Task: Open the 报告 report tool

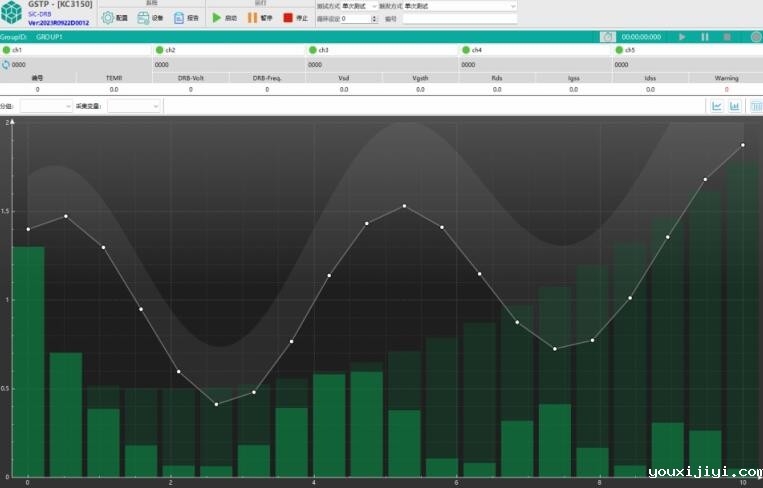Action: pyautogui.click(x=186, y=18)
